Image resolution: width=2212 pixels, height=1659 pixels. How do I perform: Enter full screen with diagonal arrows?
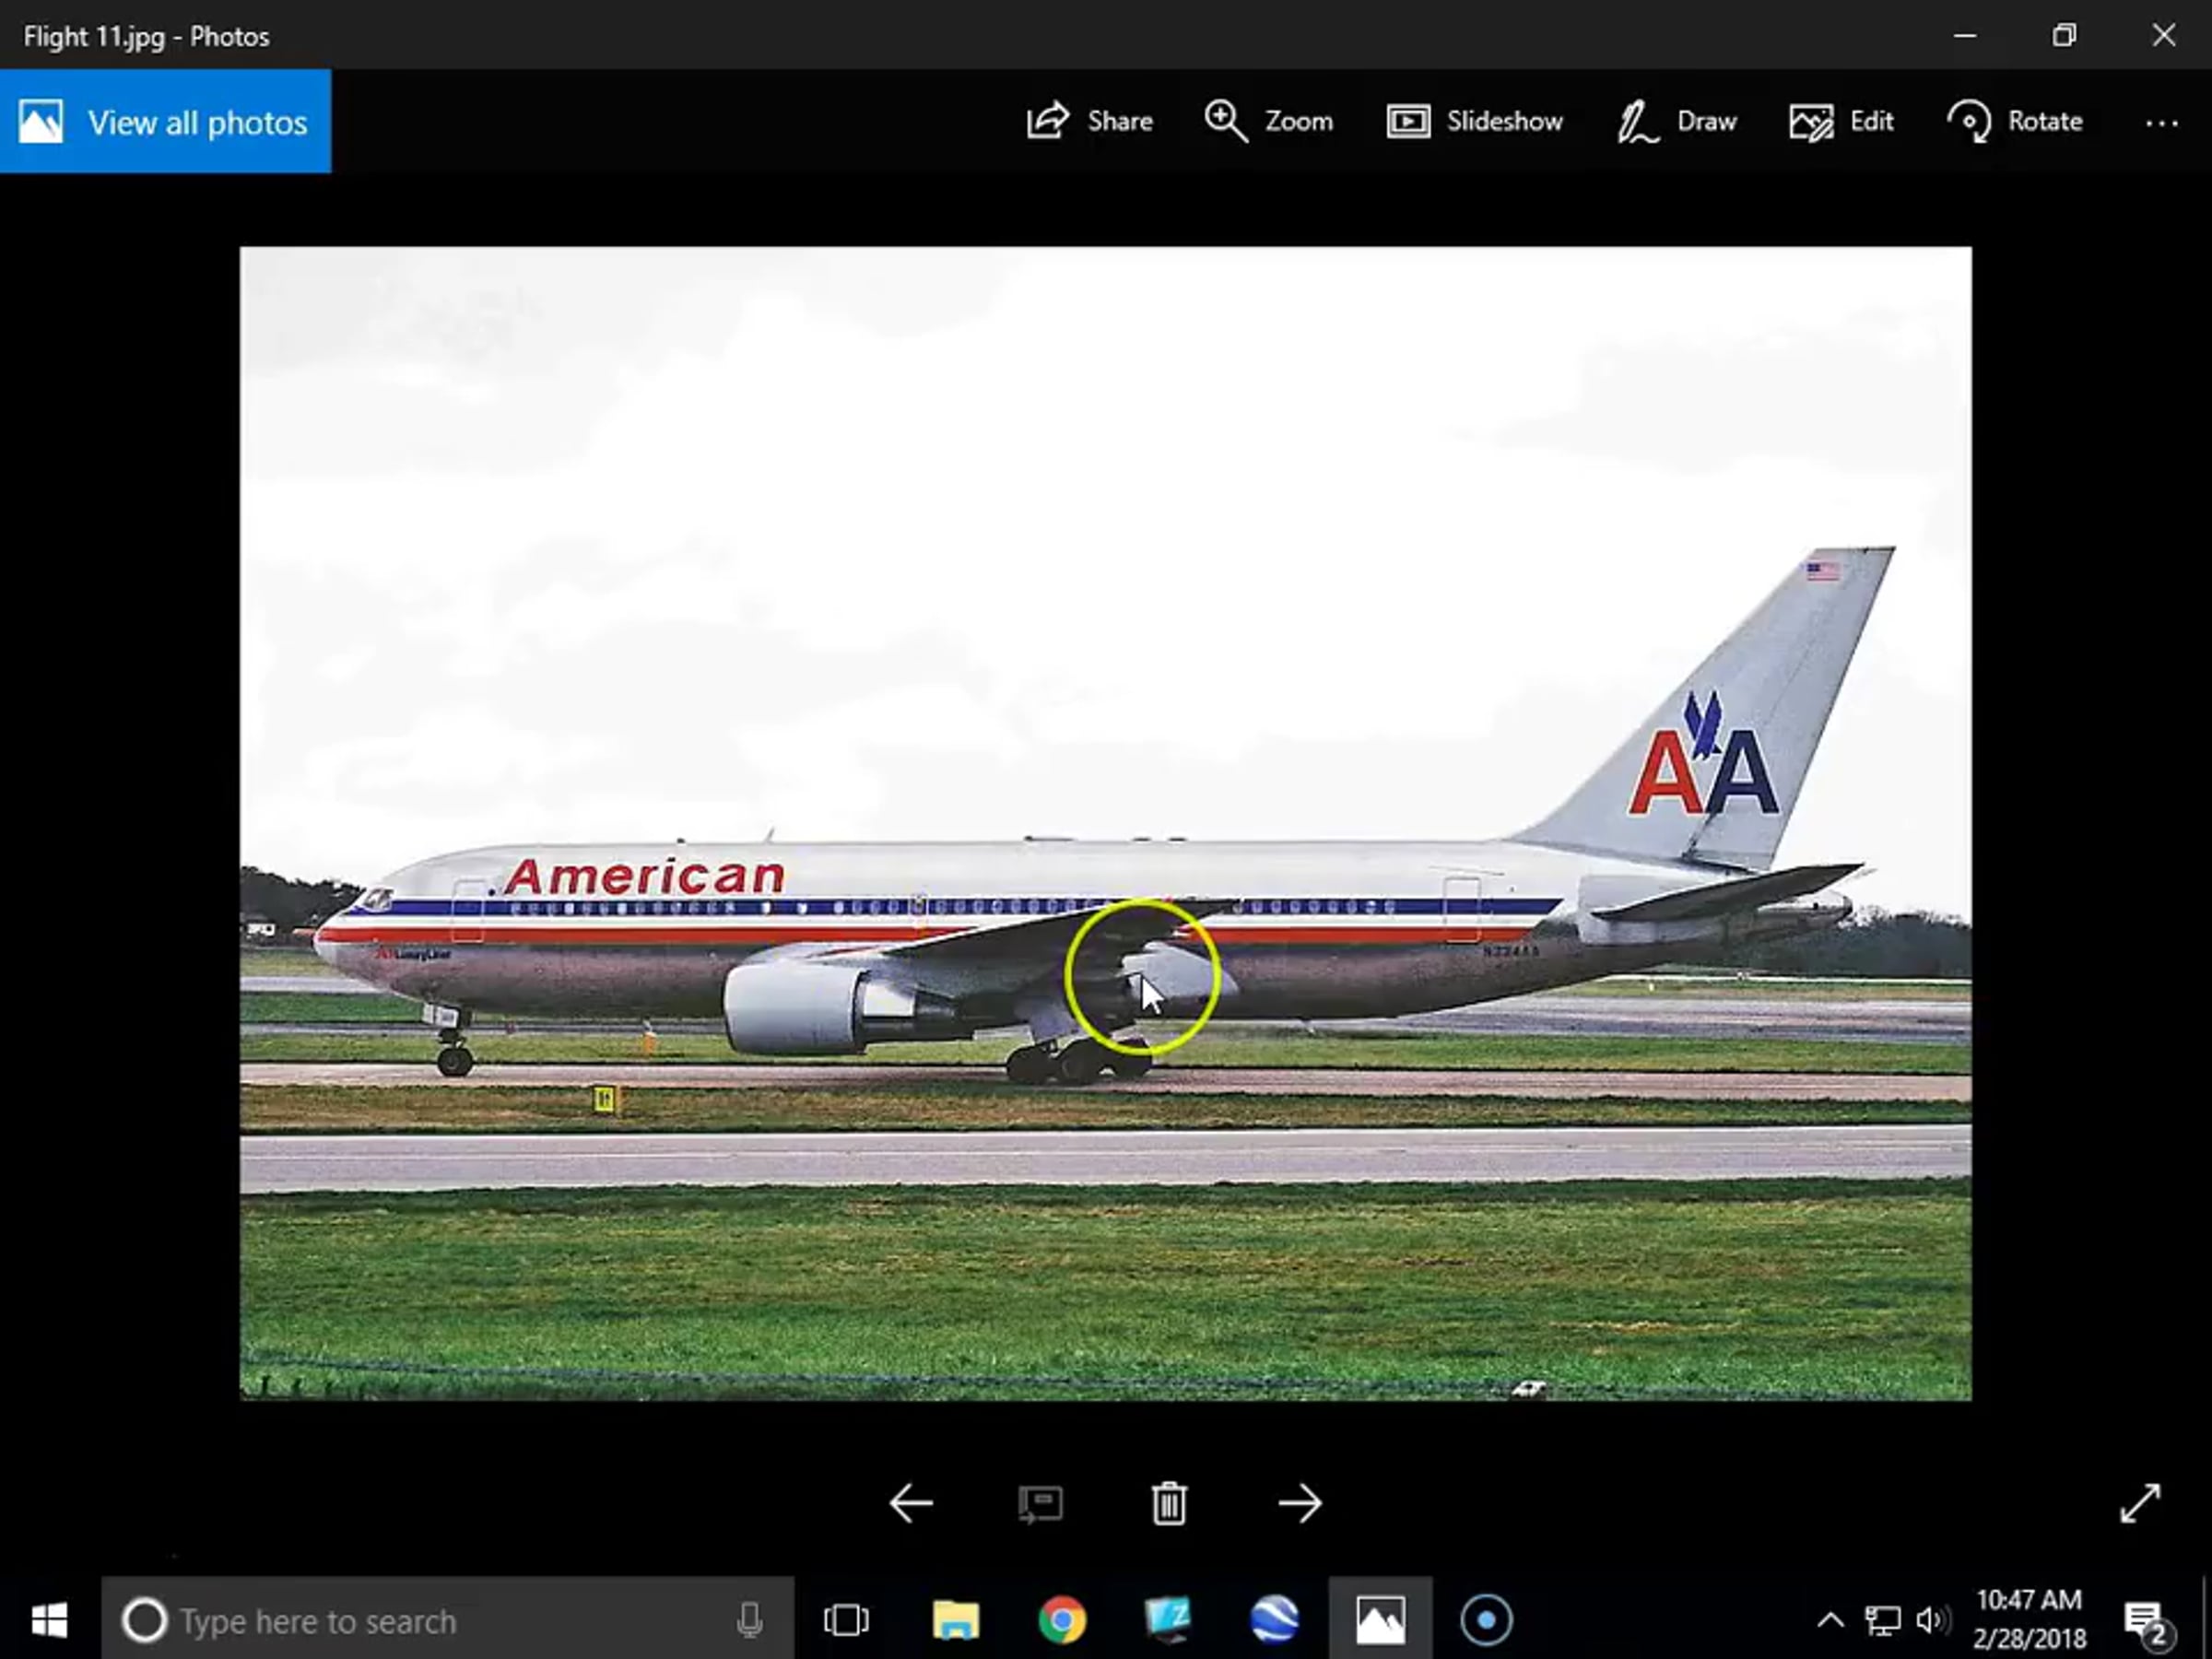pos(2140,1503)
